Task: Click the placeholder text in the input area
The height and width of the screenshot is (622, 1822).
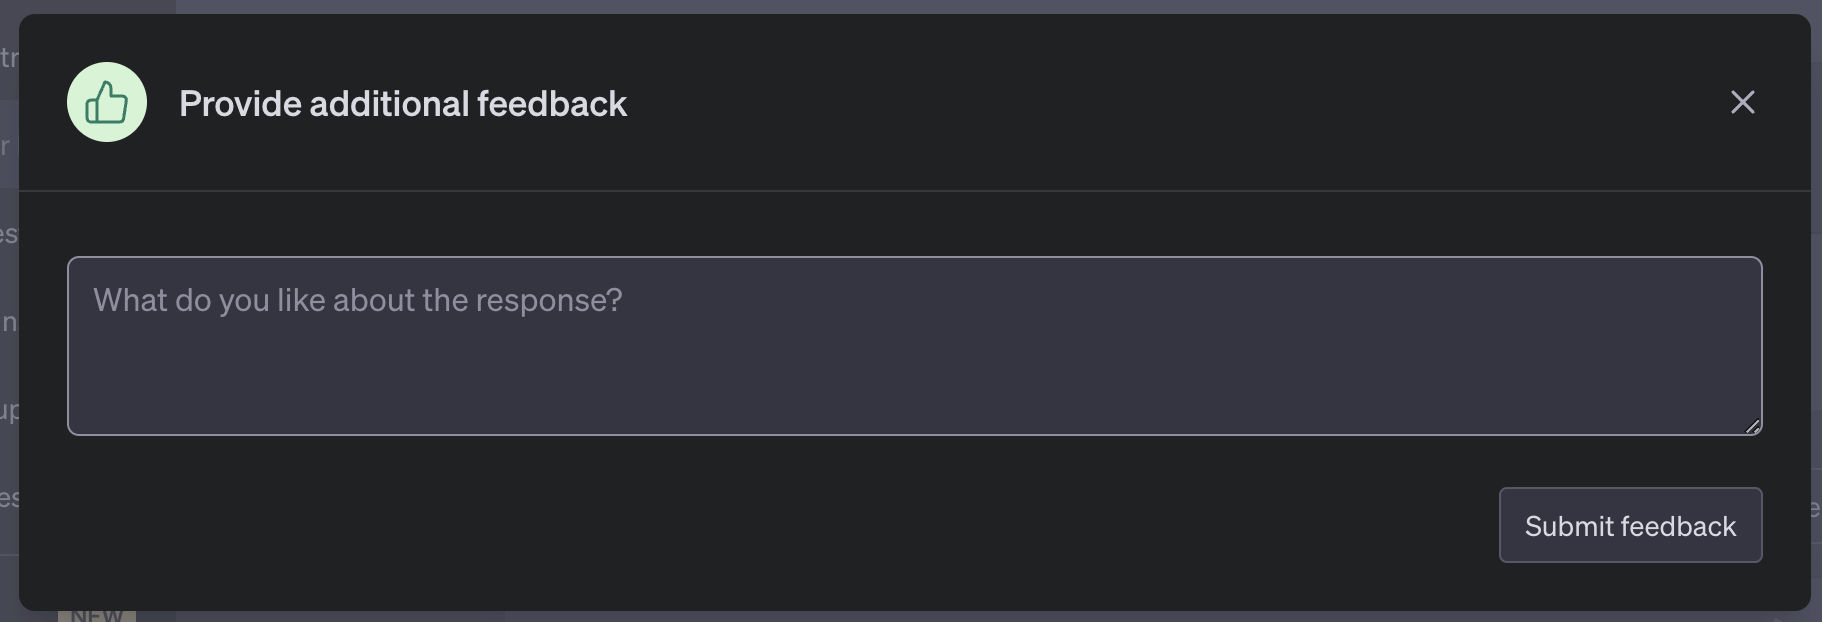Action: click(358, 299)
